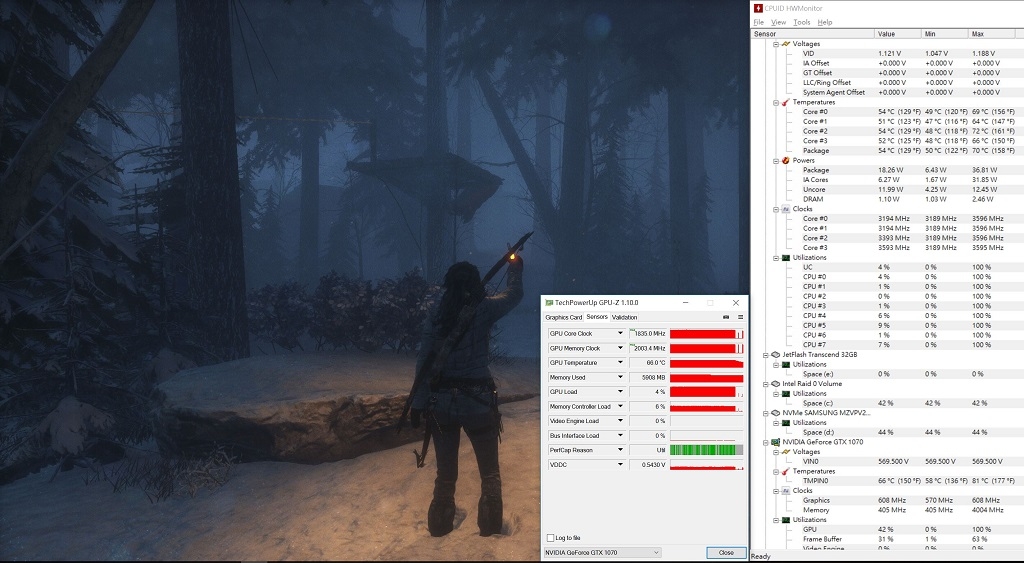Click the thermometer icon beside the Core #0 Temperatures group
Viewport: 1024px width, 563px height.
pos(786,102)
